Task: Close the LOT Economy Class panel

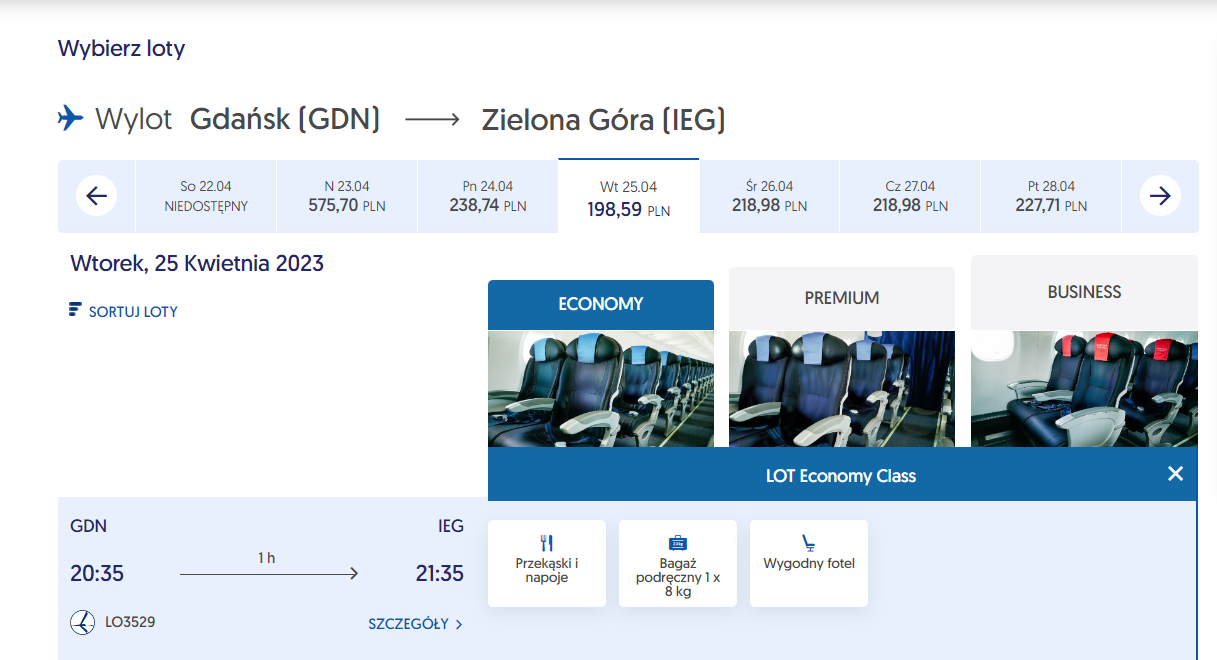Action: point(1175,474)
